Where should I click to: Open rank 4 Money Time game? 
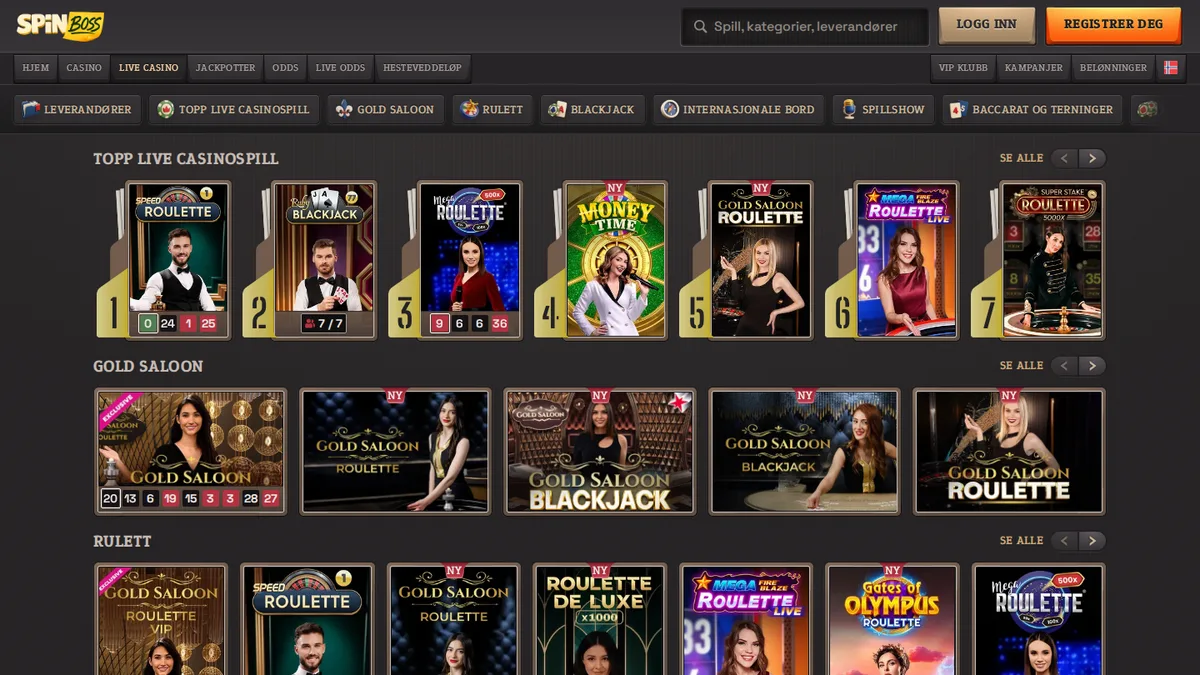(616, 260)
